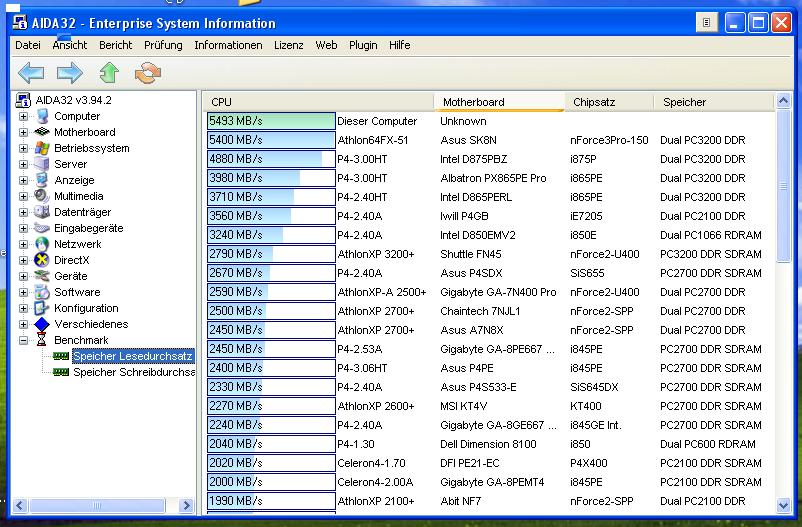Image resolution: width=802 pixels, height=527 pixels.
Task: Open the Hilfe menu
Action: [399, 45]
